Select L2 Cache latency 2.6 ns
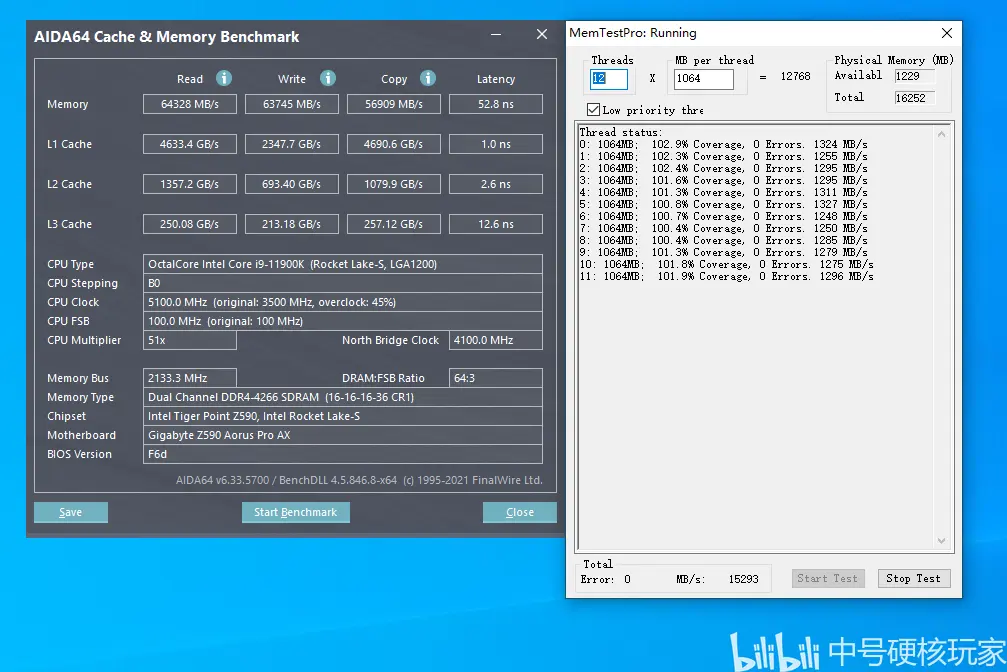 pos(496,184)
